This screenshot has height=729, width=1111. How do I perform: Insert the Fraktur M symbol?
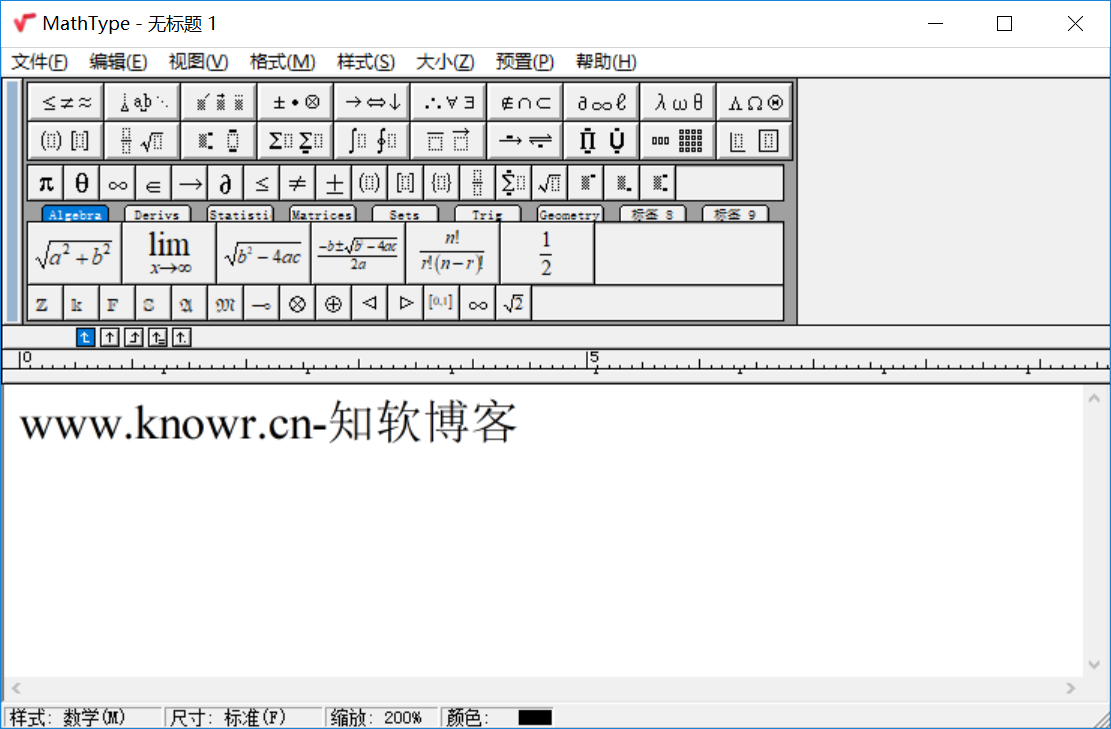click(x=225, y=304)
